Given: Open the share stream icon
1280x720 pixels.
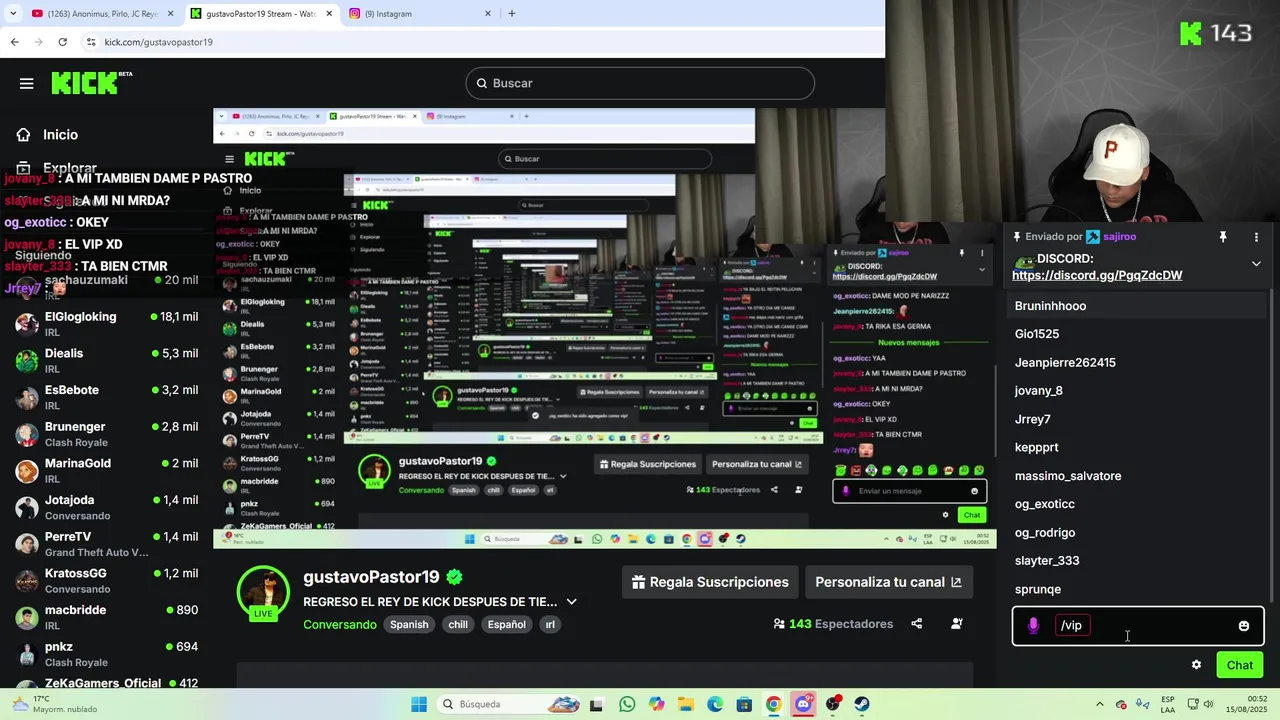Looking at the screenshot, I should (916, 624).
